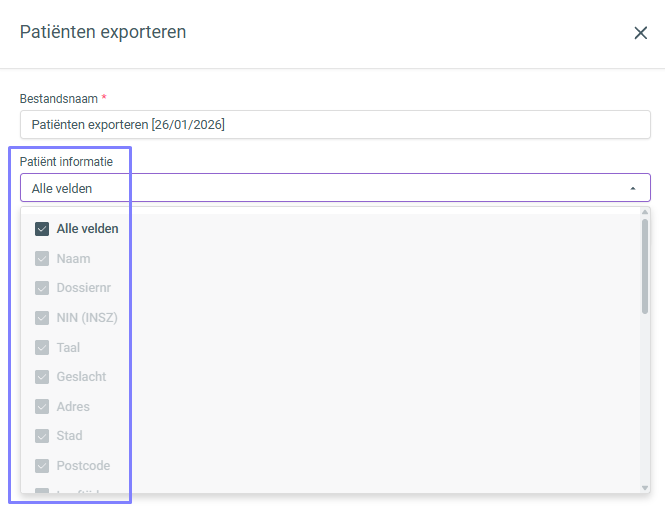Image resolution: width=665 pixels, height=526 pixels.
Task: Toggle the Dossiernr checkbox
Action: (42, 288)
